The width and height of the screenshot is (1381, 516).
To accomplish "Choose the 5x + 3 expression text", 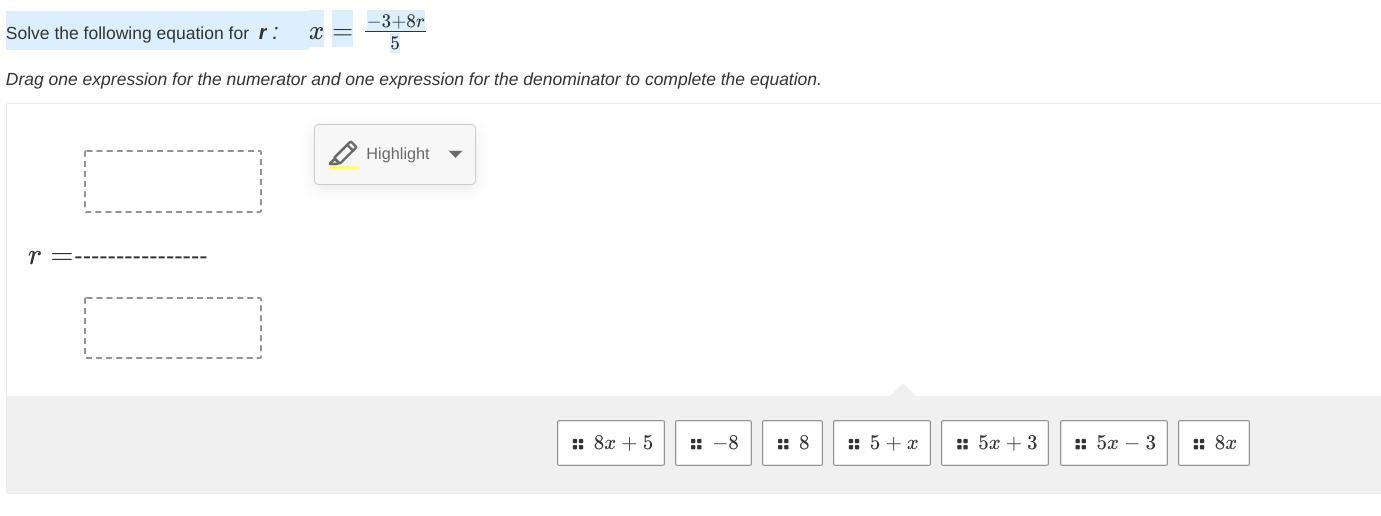I will click(1007, 443).
